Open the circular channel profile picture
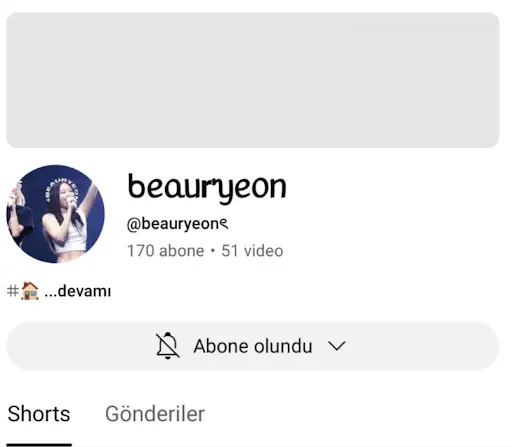The height and width of the screenshot is (447, 512). coord(55,214)
